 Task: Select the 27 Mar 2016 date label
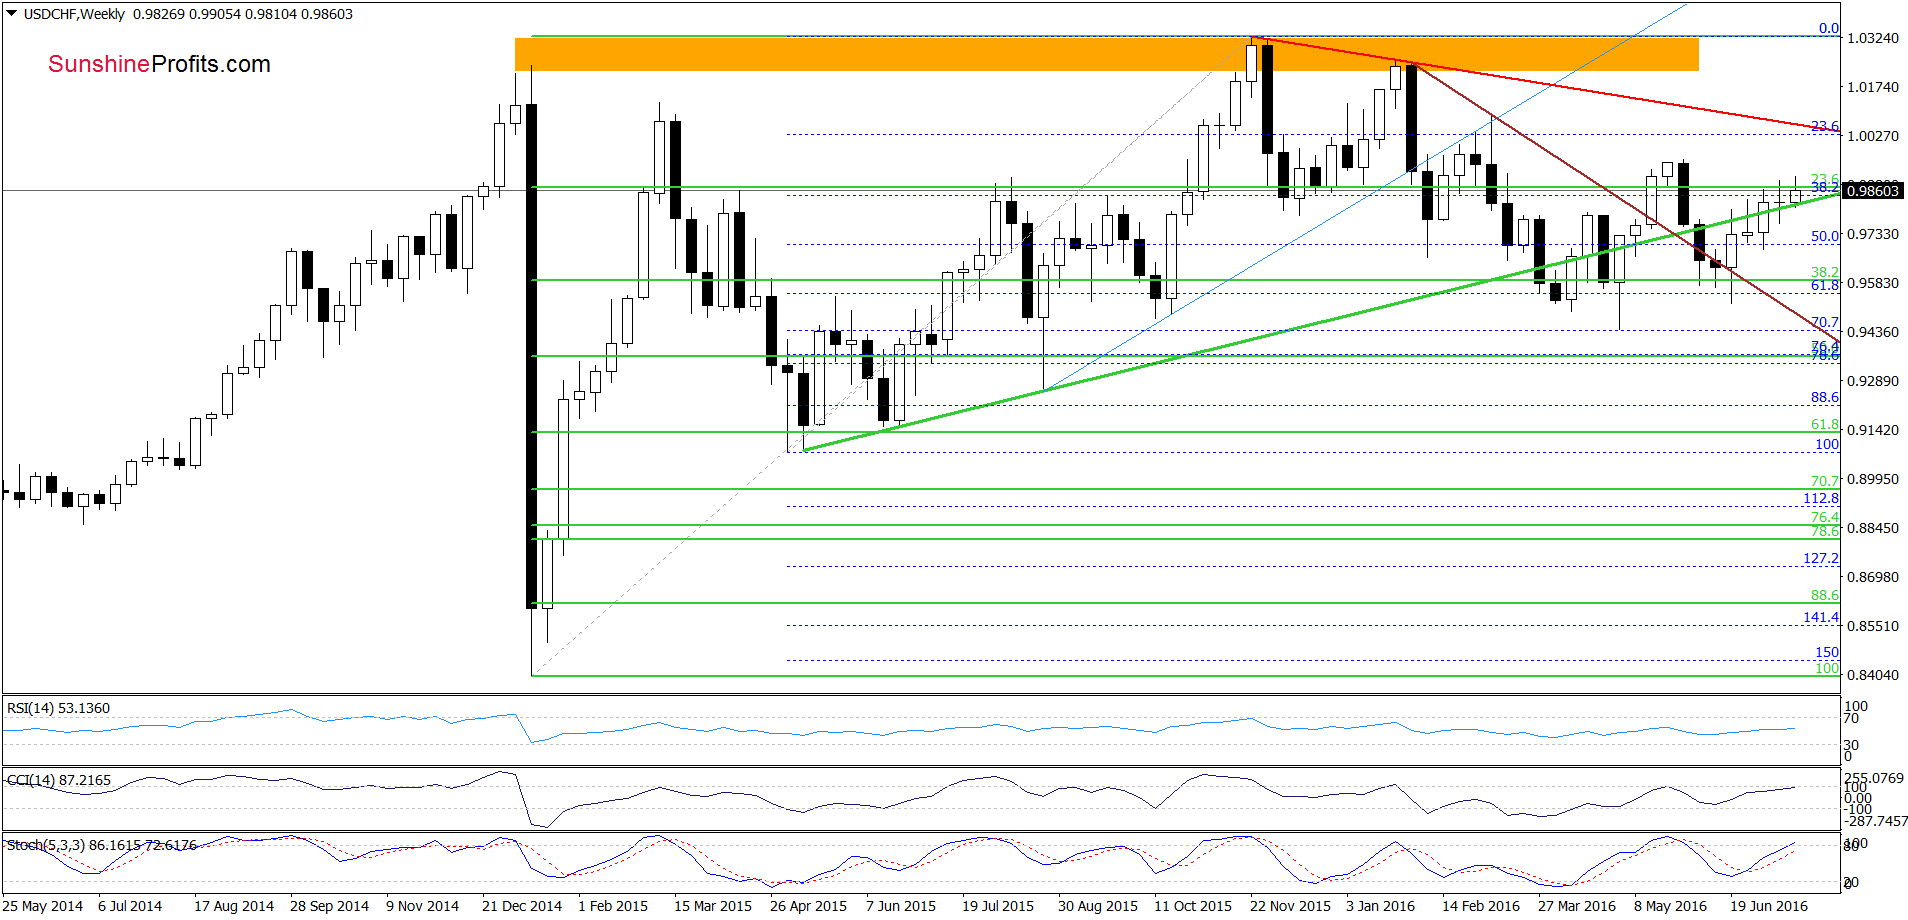pyautogui.click(x=1577, y=906)
